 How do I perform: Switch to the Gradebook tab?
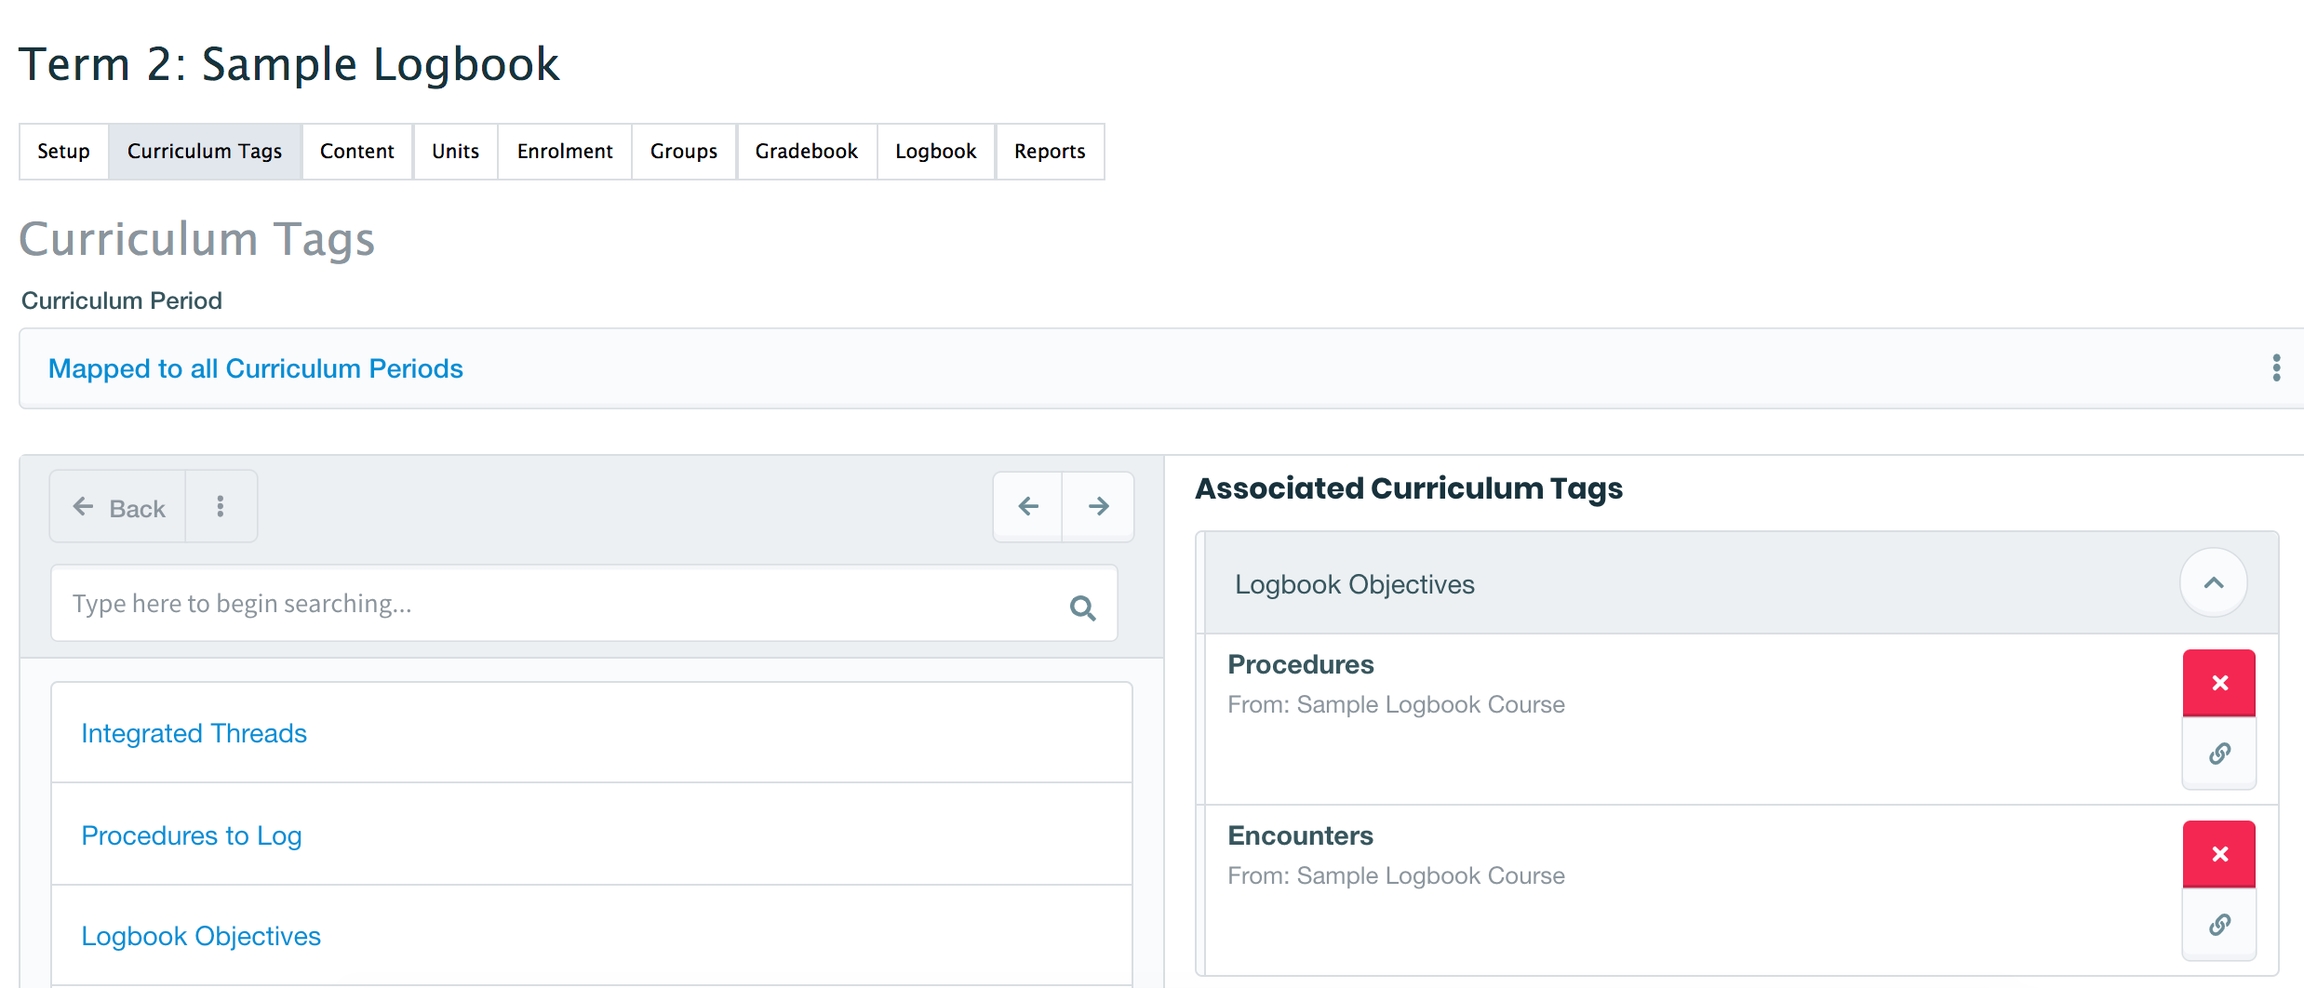click(x=806, y=151)
